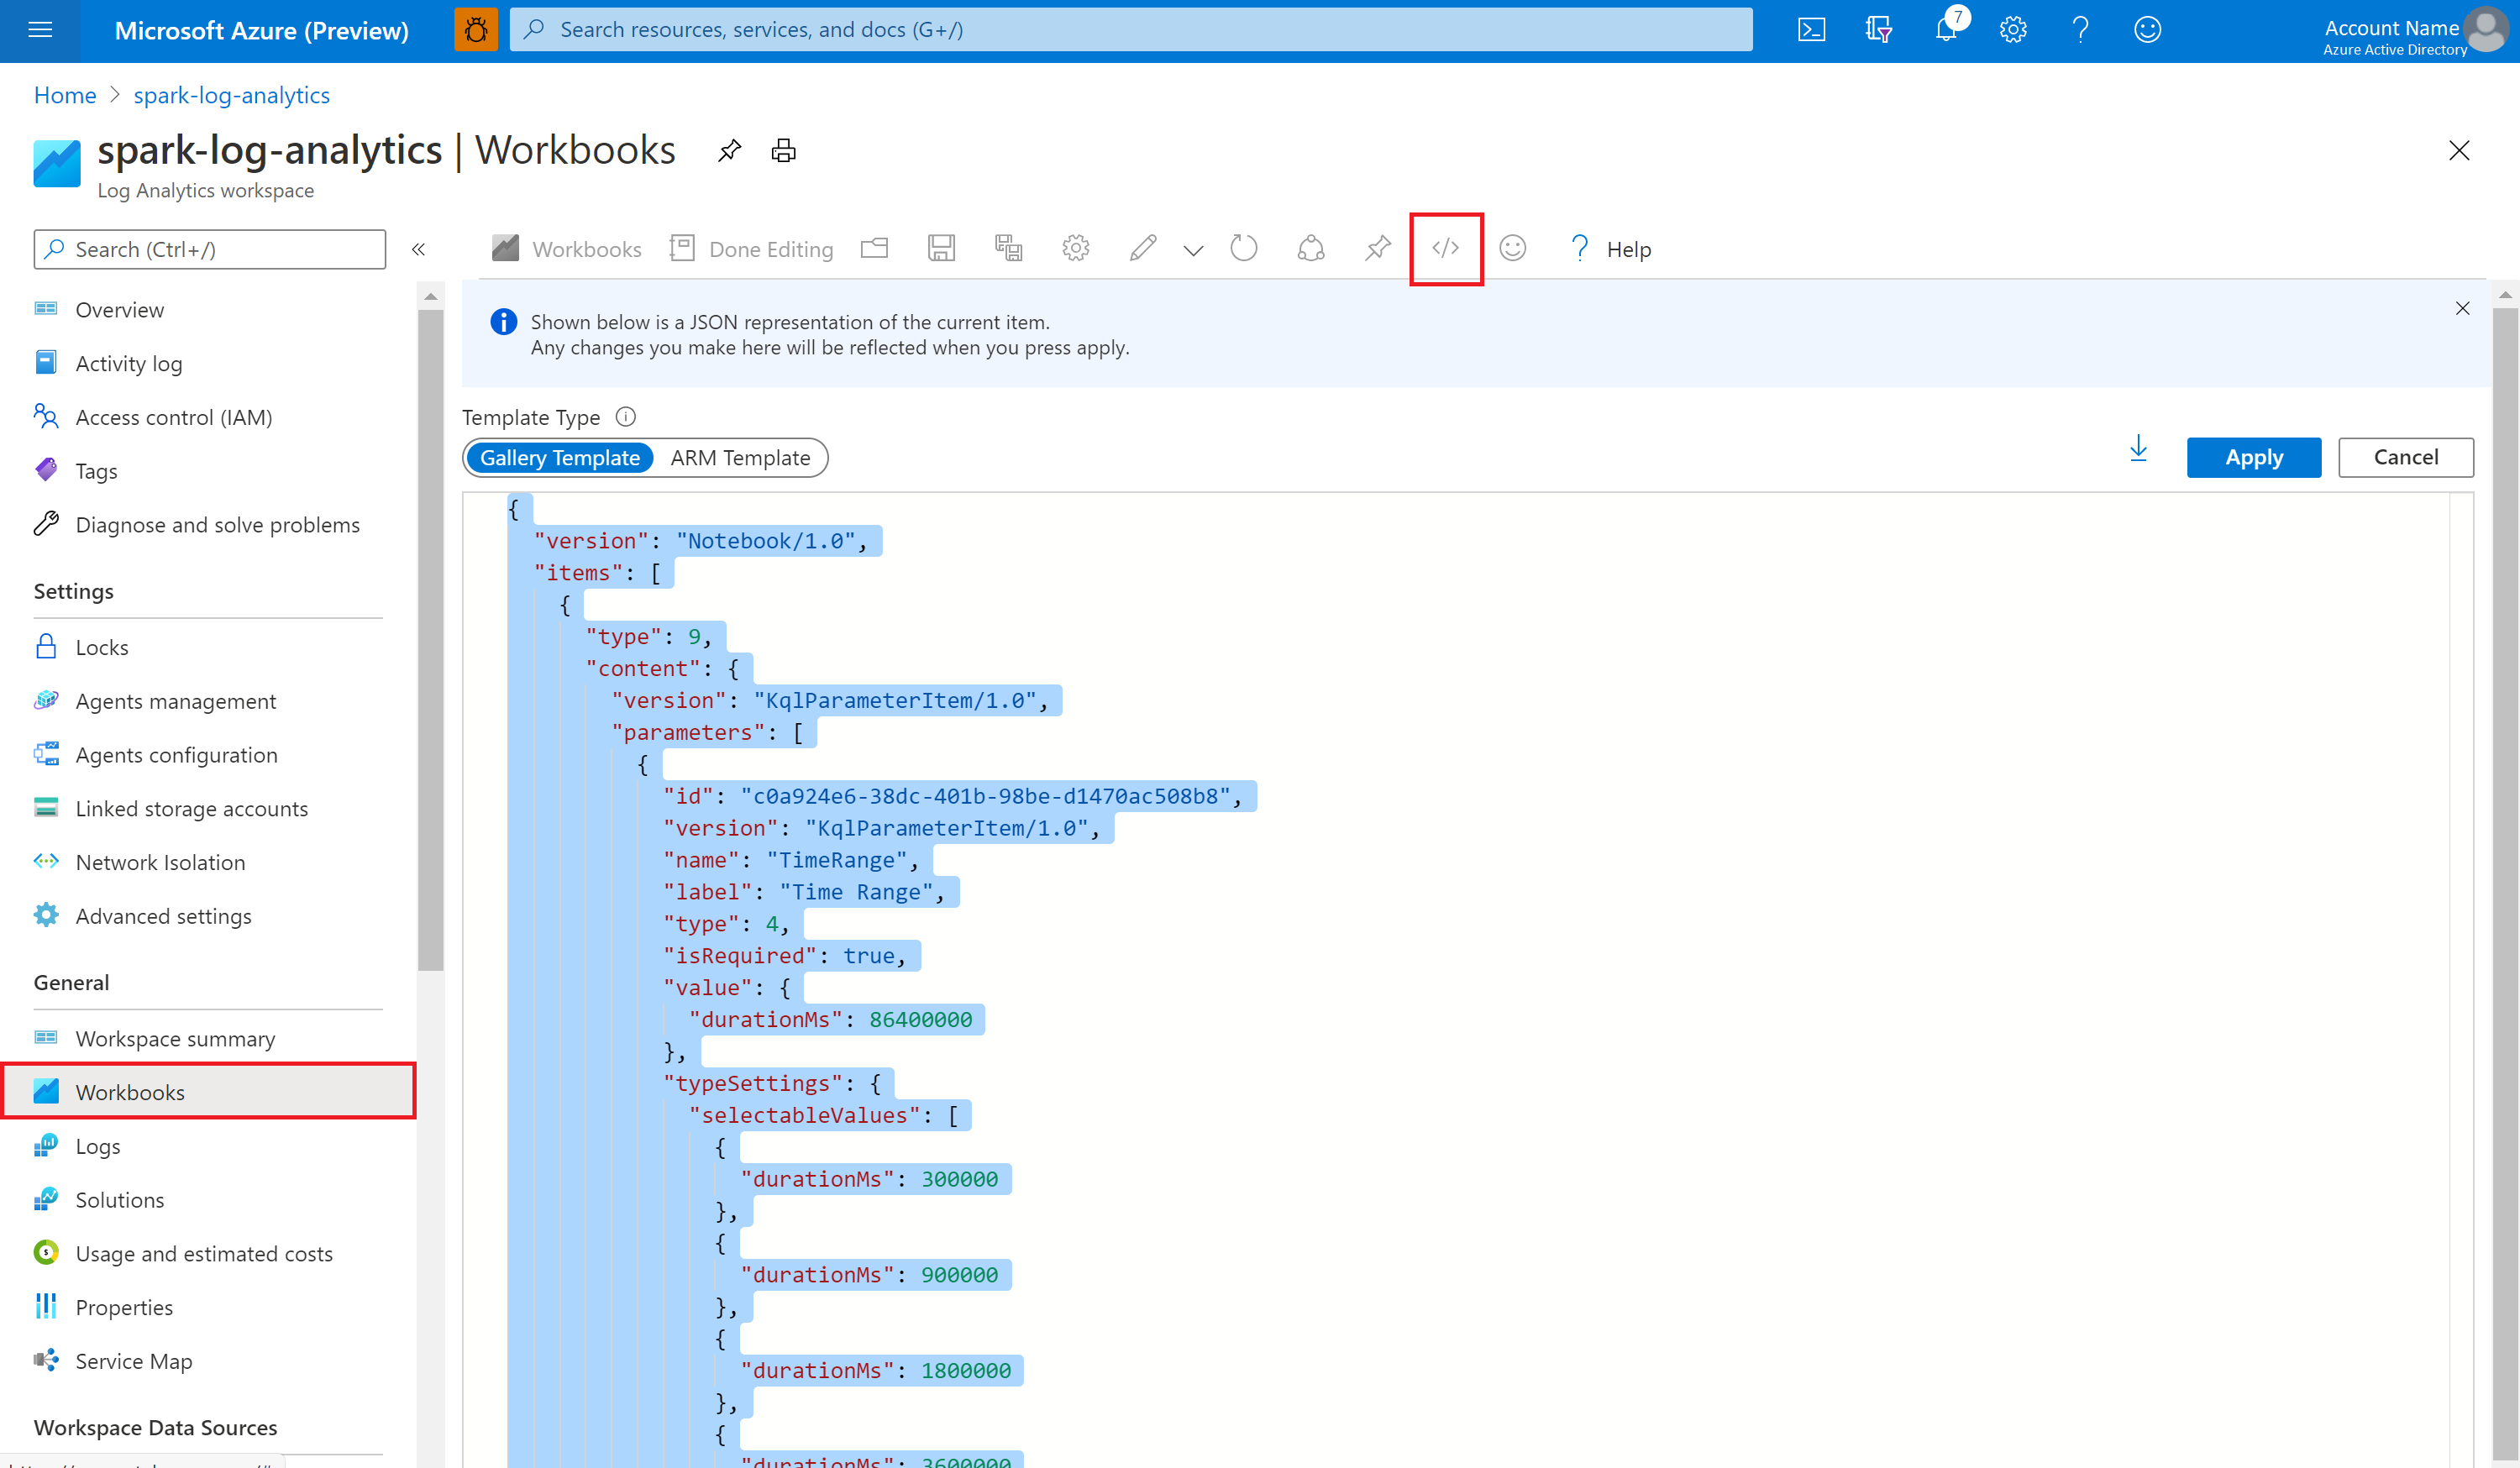
Task: Toggle the info banner close button
Action: pos(2462,309)
